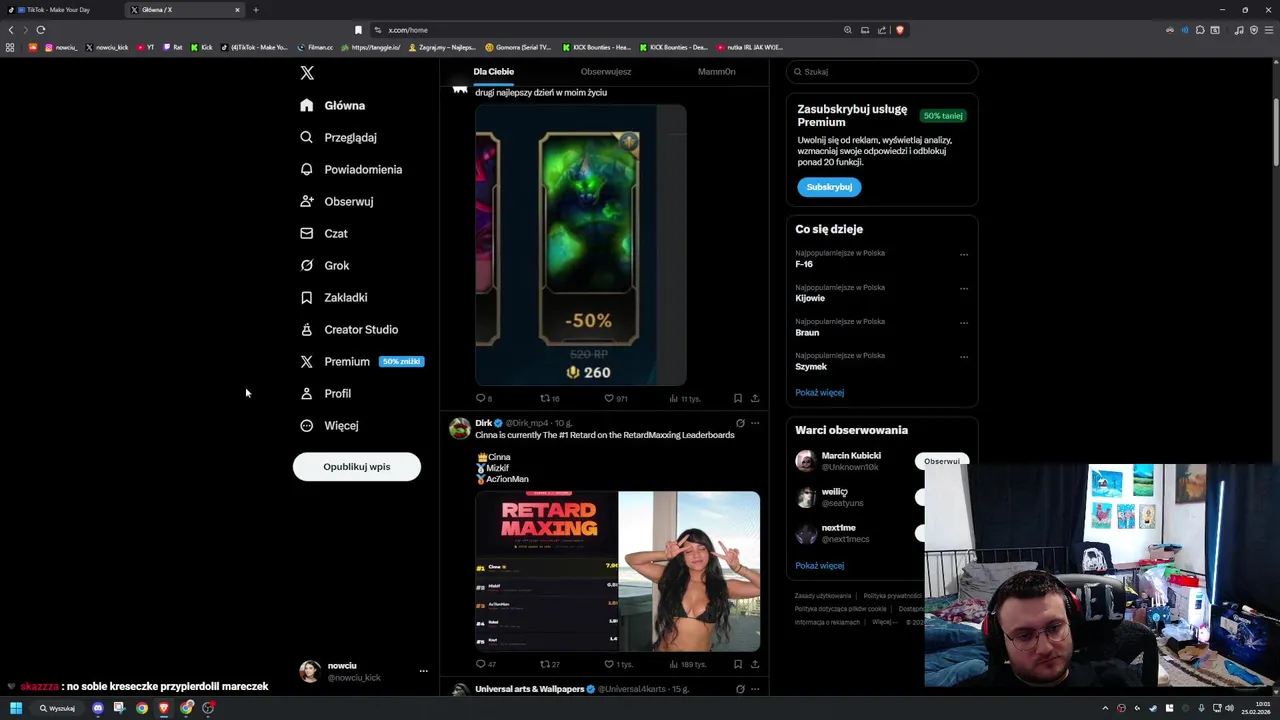Screen dimensions: 1280x720
Task: Follow Marcin Kubicki with Obserwuj button
Action: 941,461
